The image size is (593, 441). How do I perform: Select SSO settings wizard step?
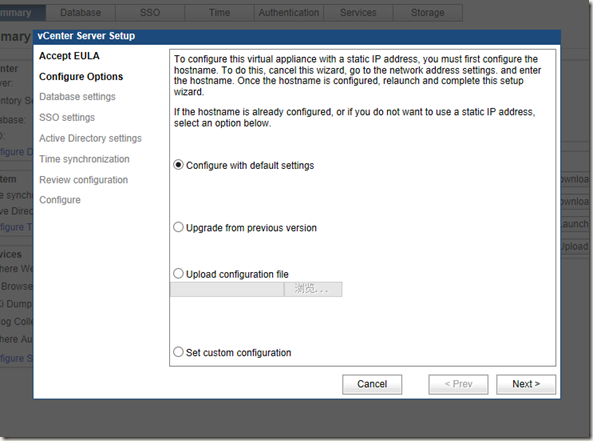tap(67, 118)
